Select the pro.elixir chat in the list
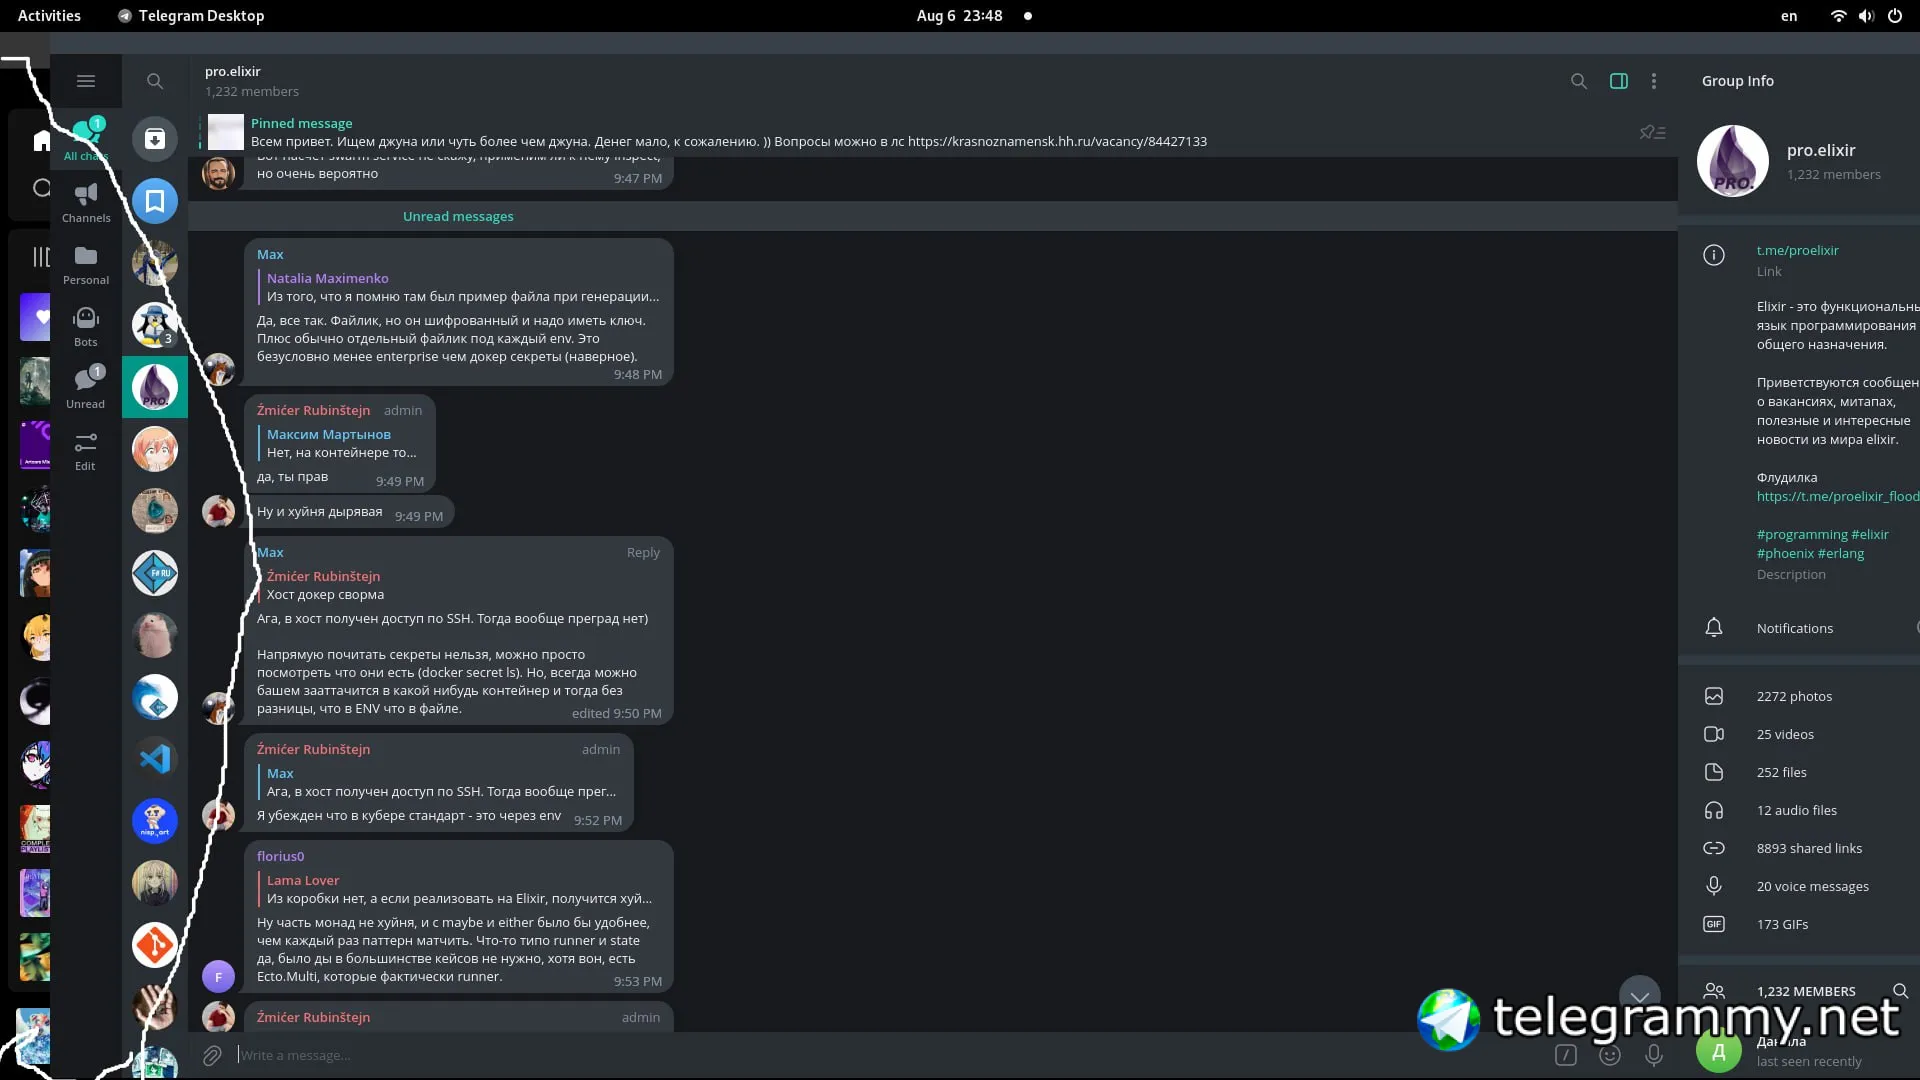 pos(155,387)
